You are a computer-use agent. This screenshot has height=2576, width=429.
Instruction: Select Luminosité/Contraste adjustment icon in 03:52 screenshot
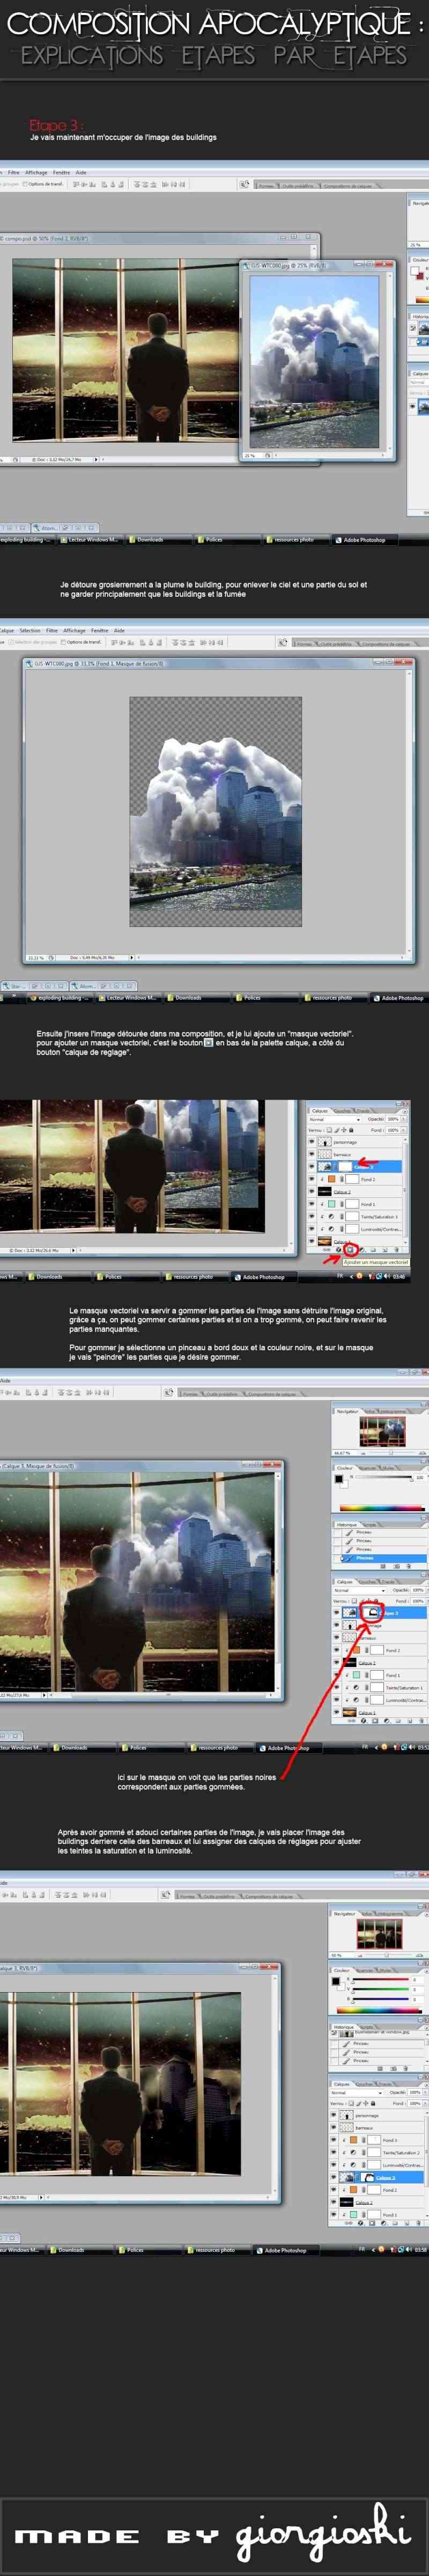[x=356, y=1699]
